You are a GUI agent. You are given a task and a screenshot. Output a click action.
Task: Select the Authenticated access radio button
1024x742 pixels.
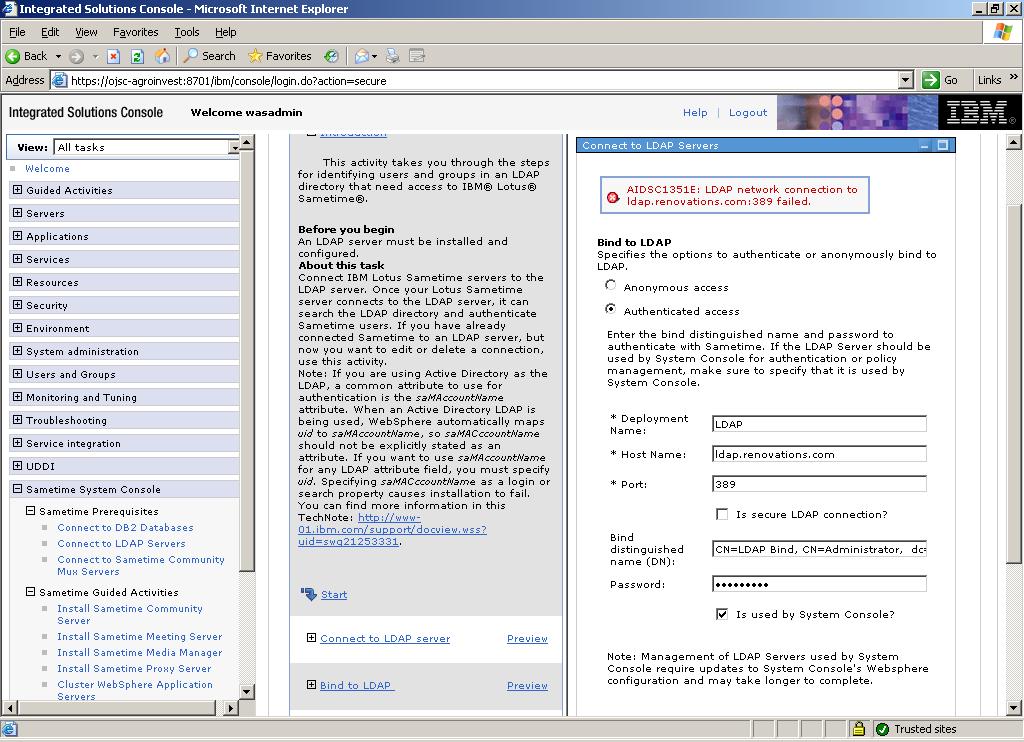click(x=611, y=309)
